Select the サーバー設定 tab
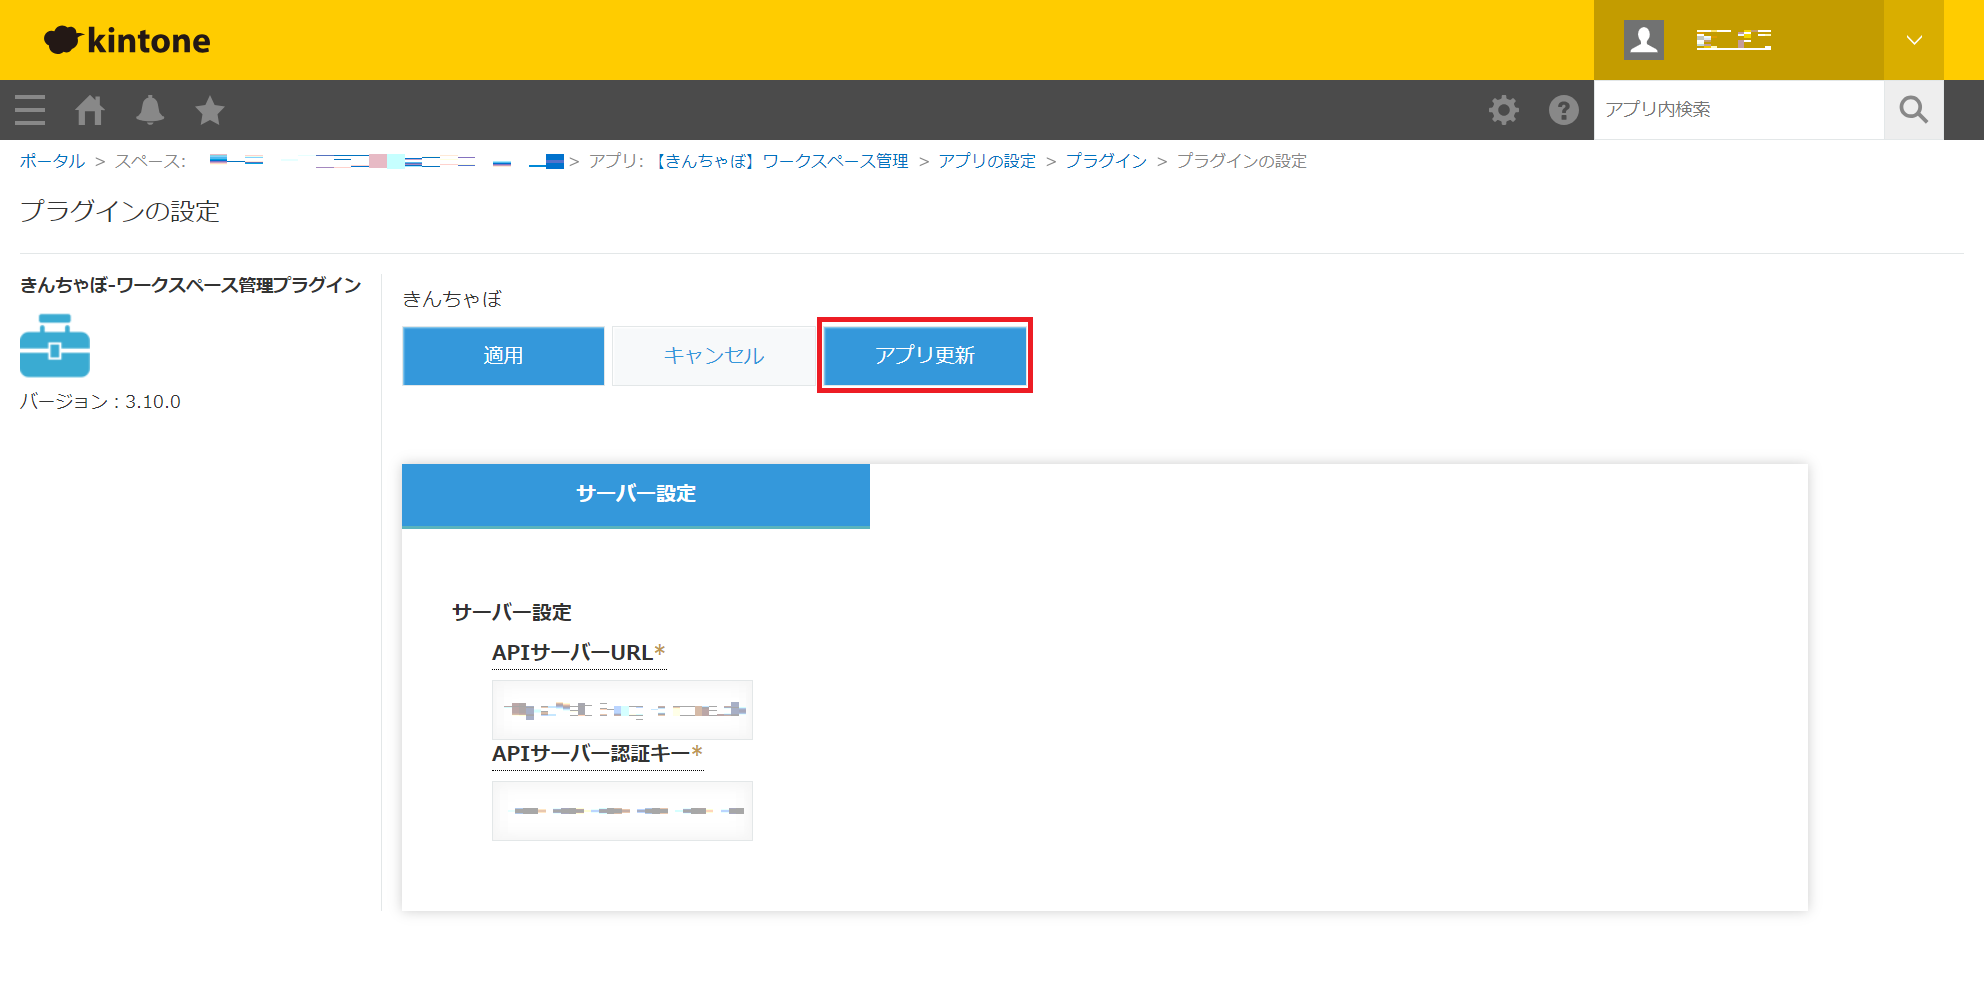The image size is (1984, 984). pyautogui.click(x=635, y=494)
